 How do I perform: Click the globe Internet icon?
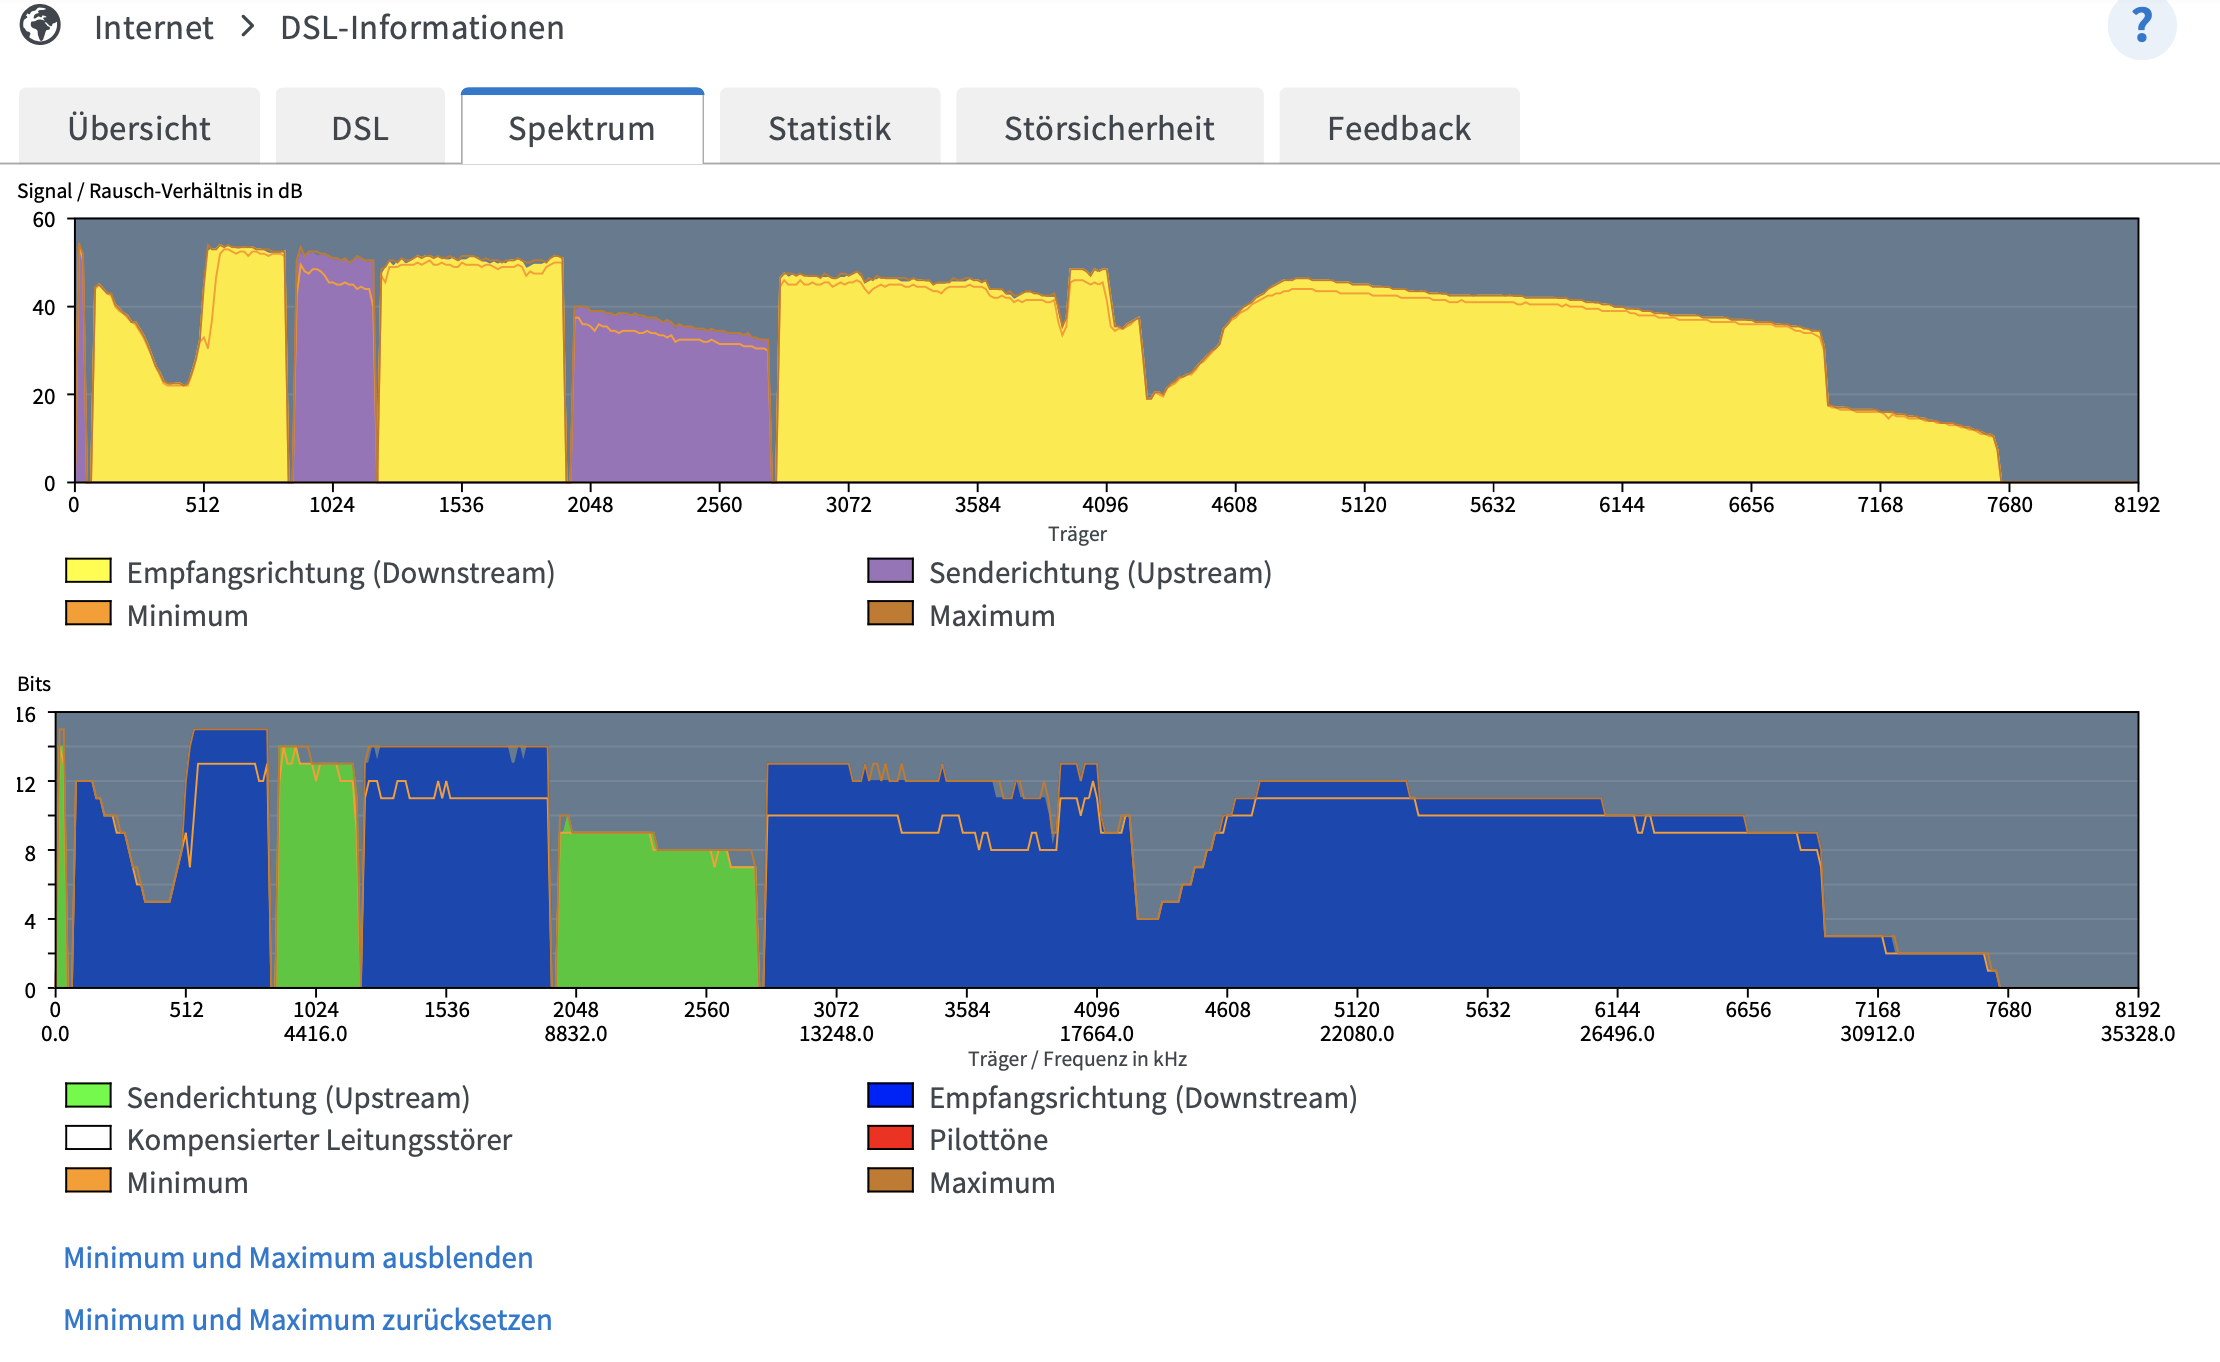[x=40, y=25]
